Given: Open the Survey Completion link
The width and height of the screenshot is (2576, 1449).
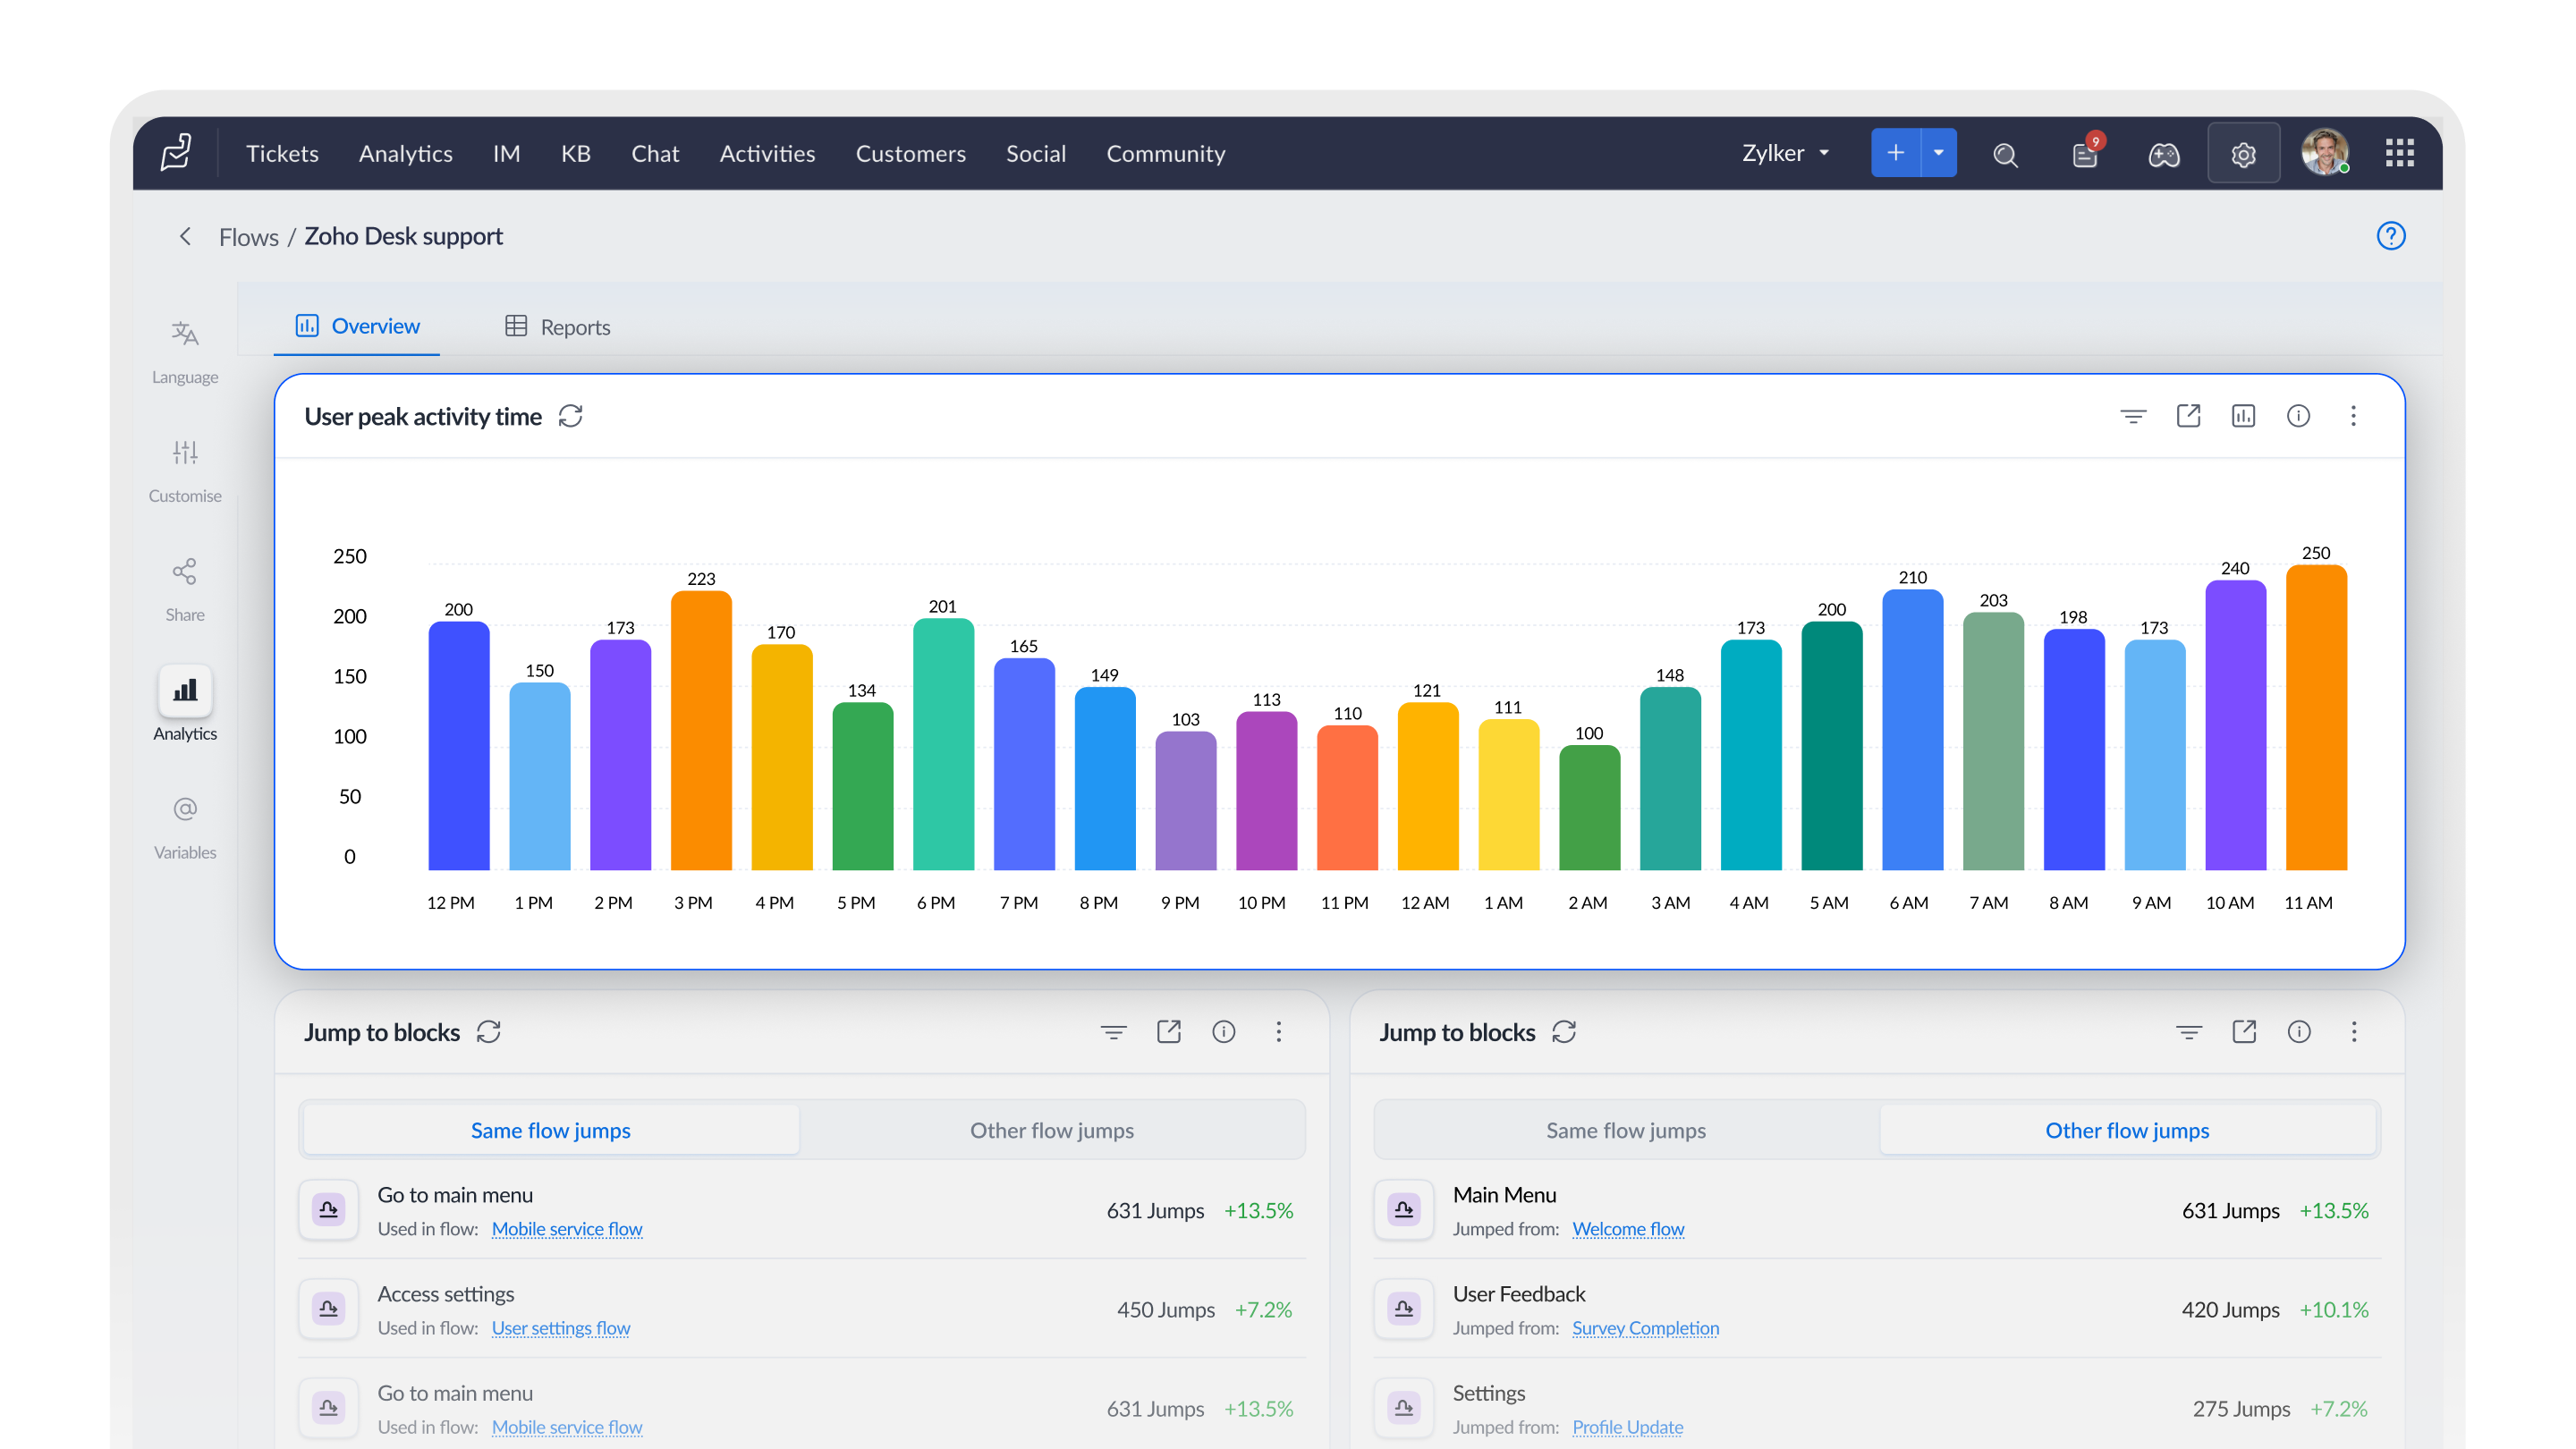Looking at the screenshot, I should click(1646, 1328).
